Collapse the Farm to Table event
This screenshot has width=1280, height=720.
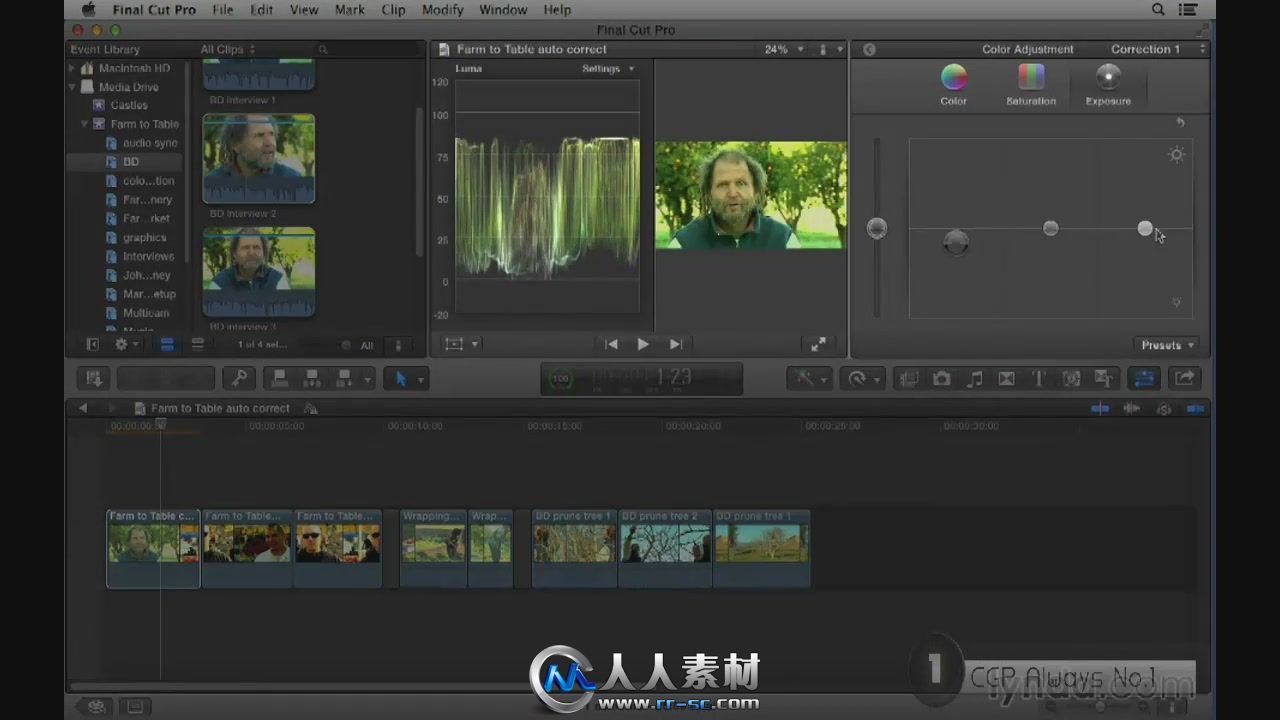pos(84,125)
